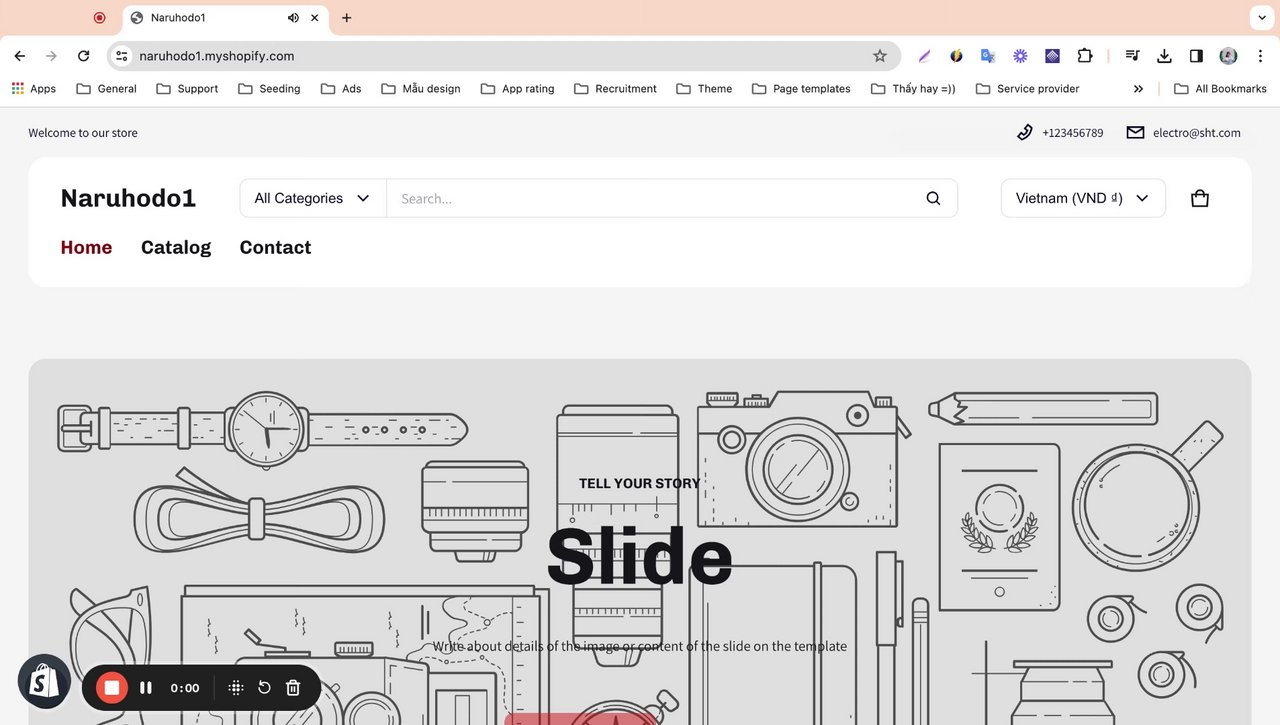Reload the page with the refresh icon

[84, 56]
